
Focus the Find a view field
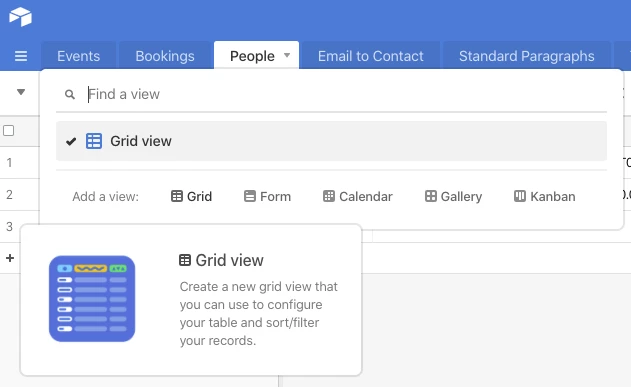pyautogui.click(x=346, y=95)
